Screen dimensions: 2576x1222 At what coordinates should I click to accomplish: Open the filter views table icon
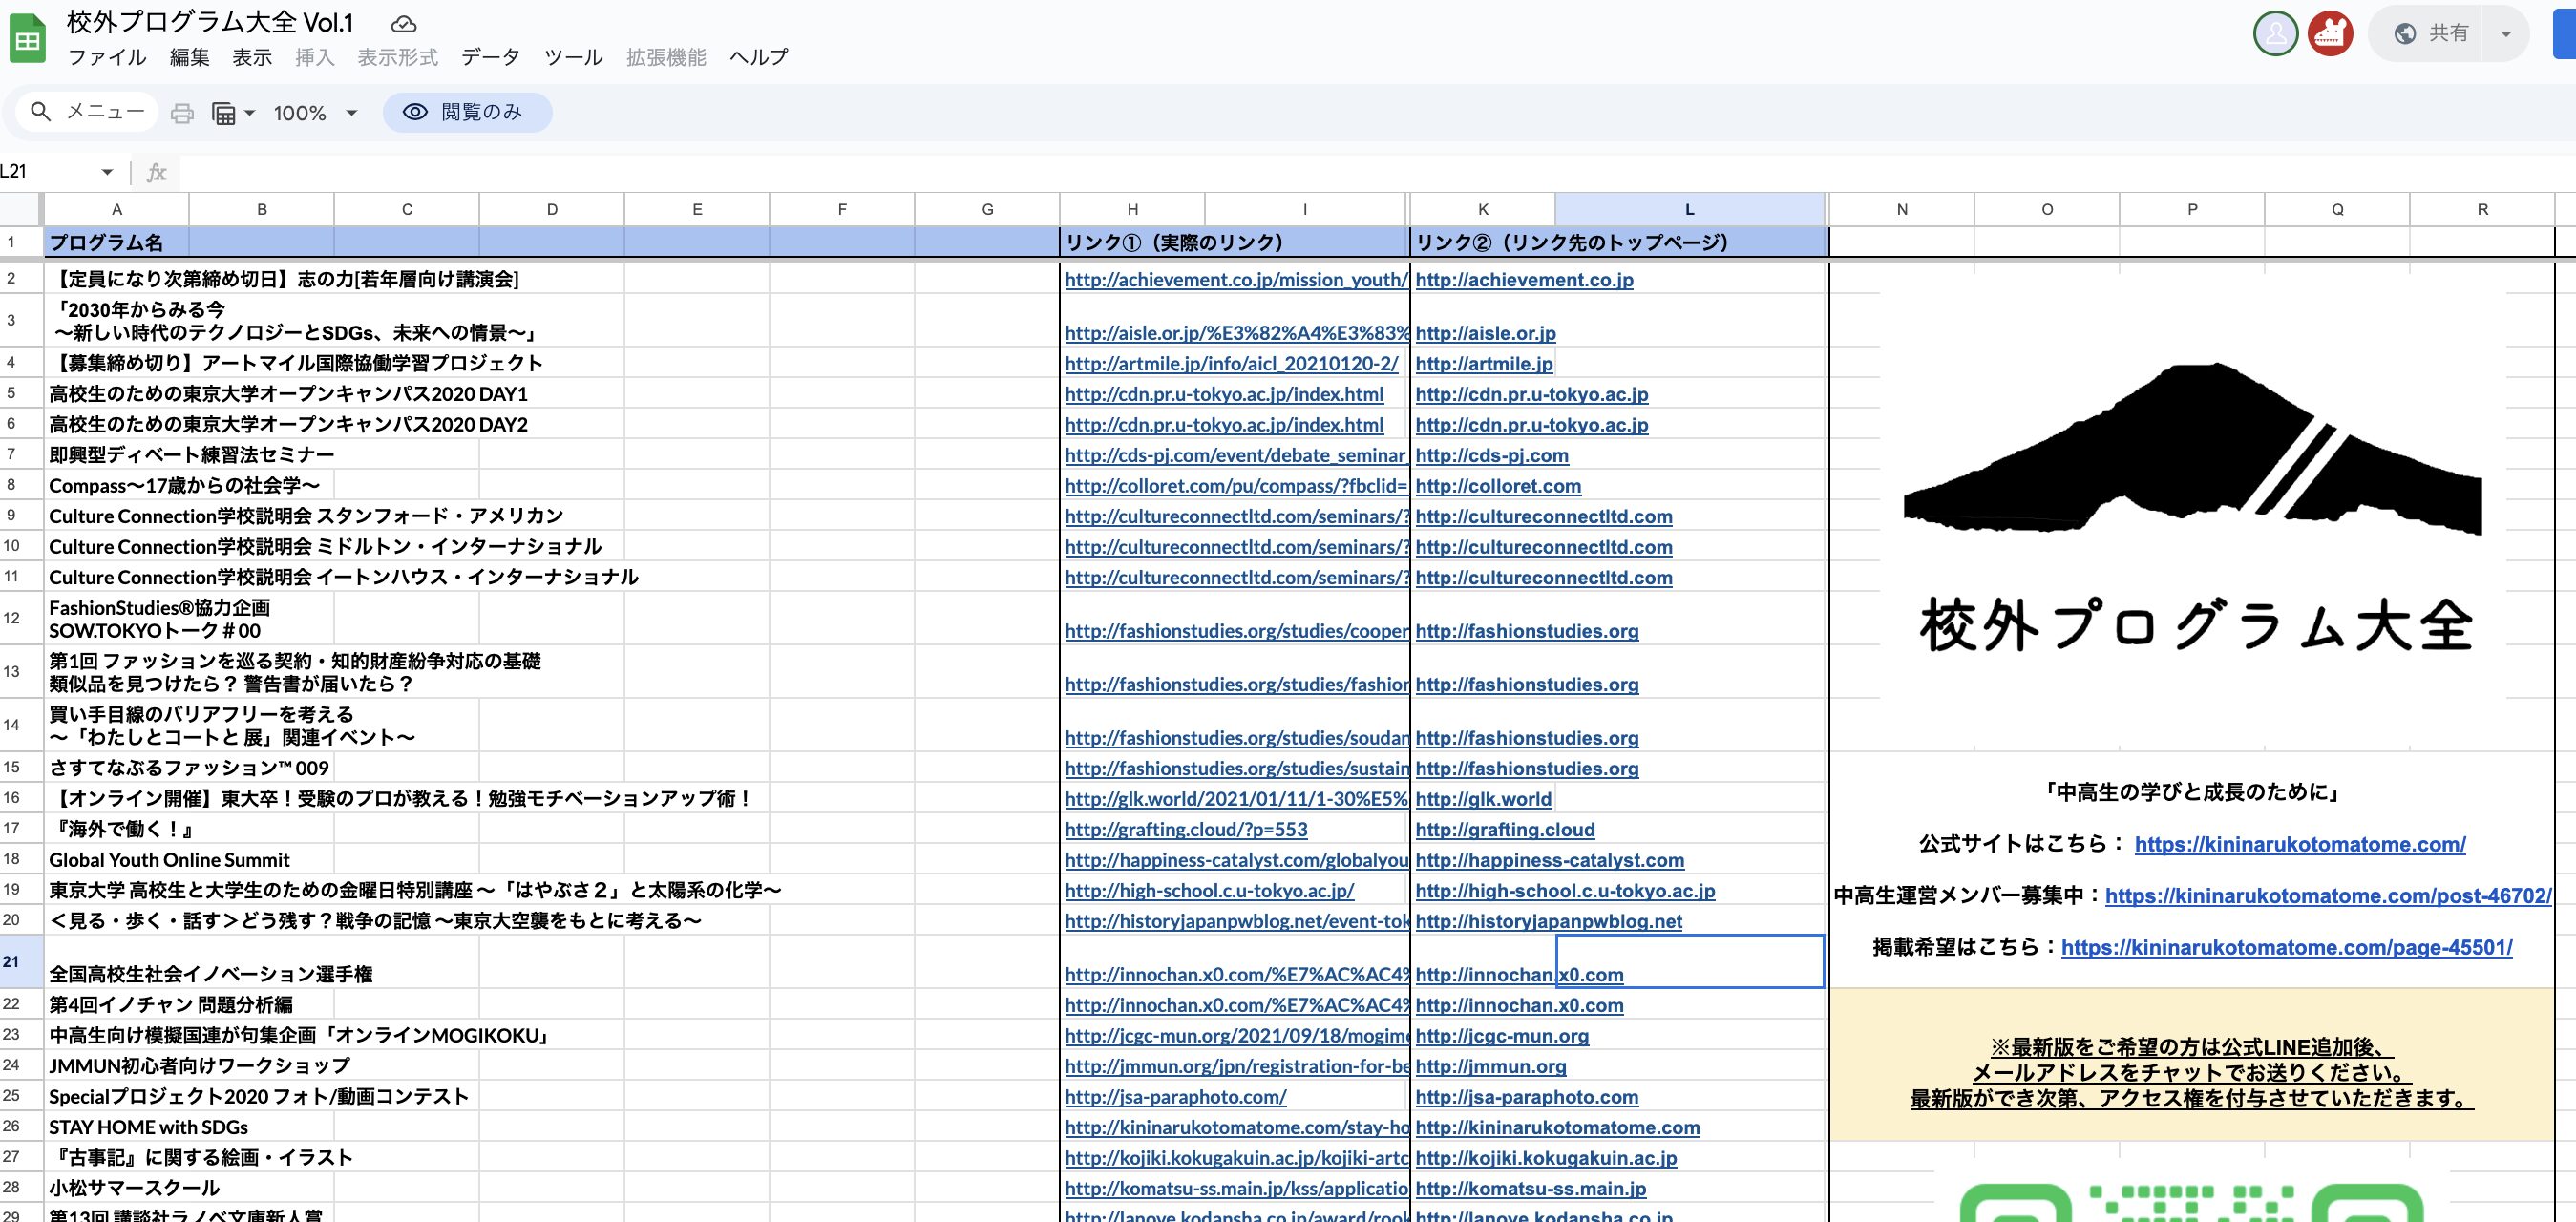[223, 113]
